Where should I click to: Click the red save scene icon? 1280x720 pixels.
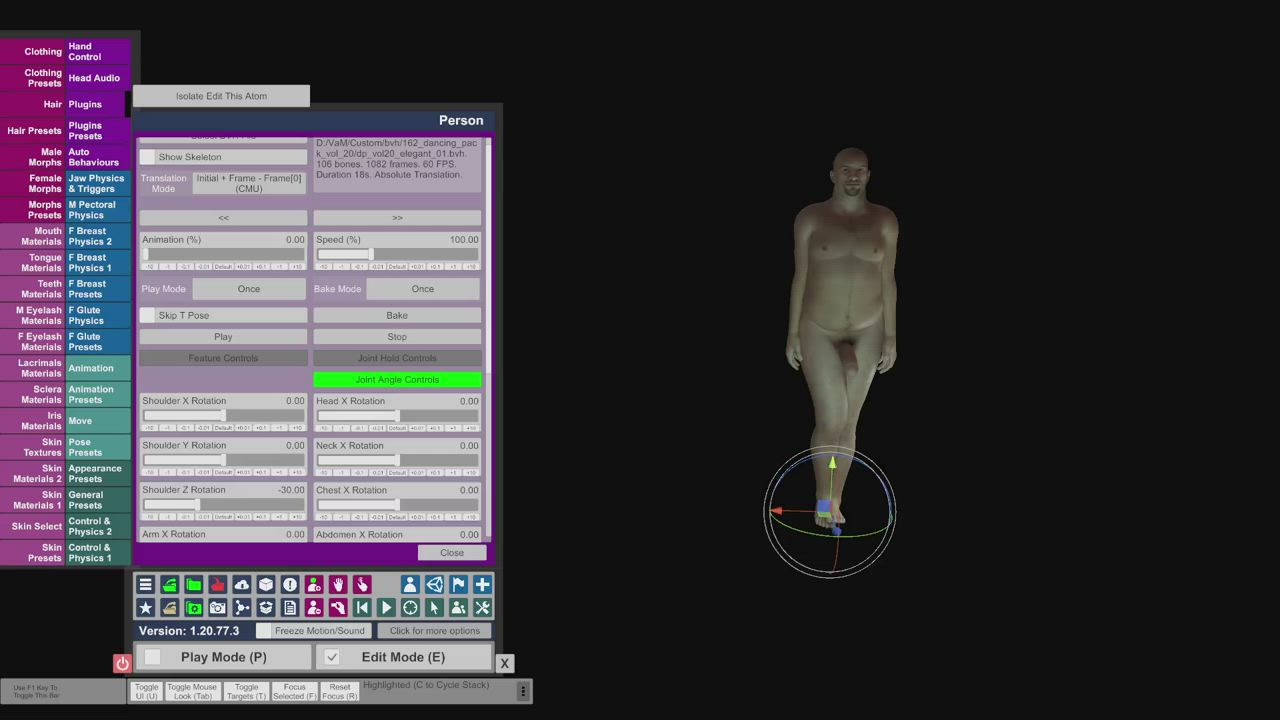point(218,585)
